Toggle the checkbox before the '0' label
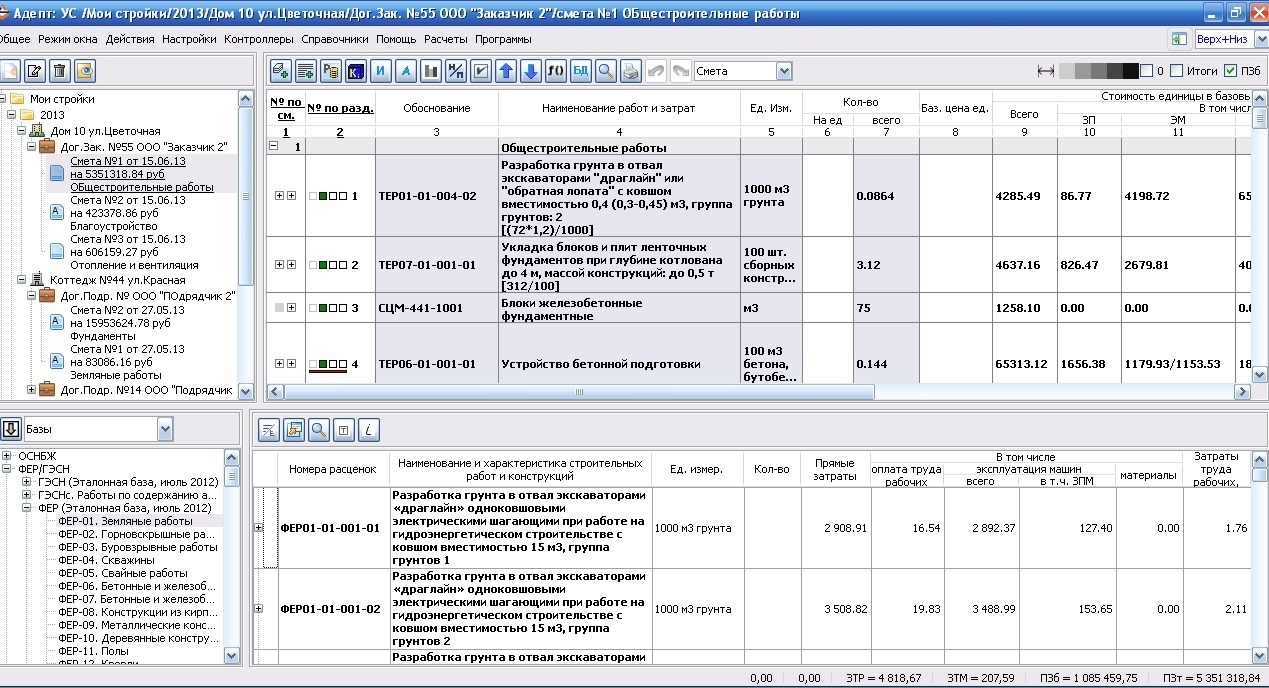1269x688 pixels. (1146, 71)
